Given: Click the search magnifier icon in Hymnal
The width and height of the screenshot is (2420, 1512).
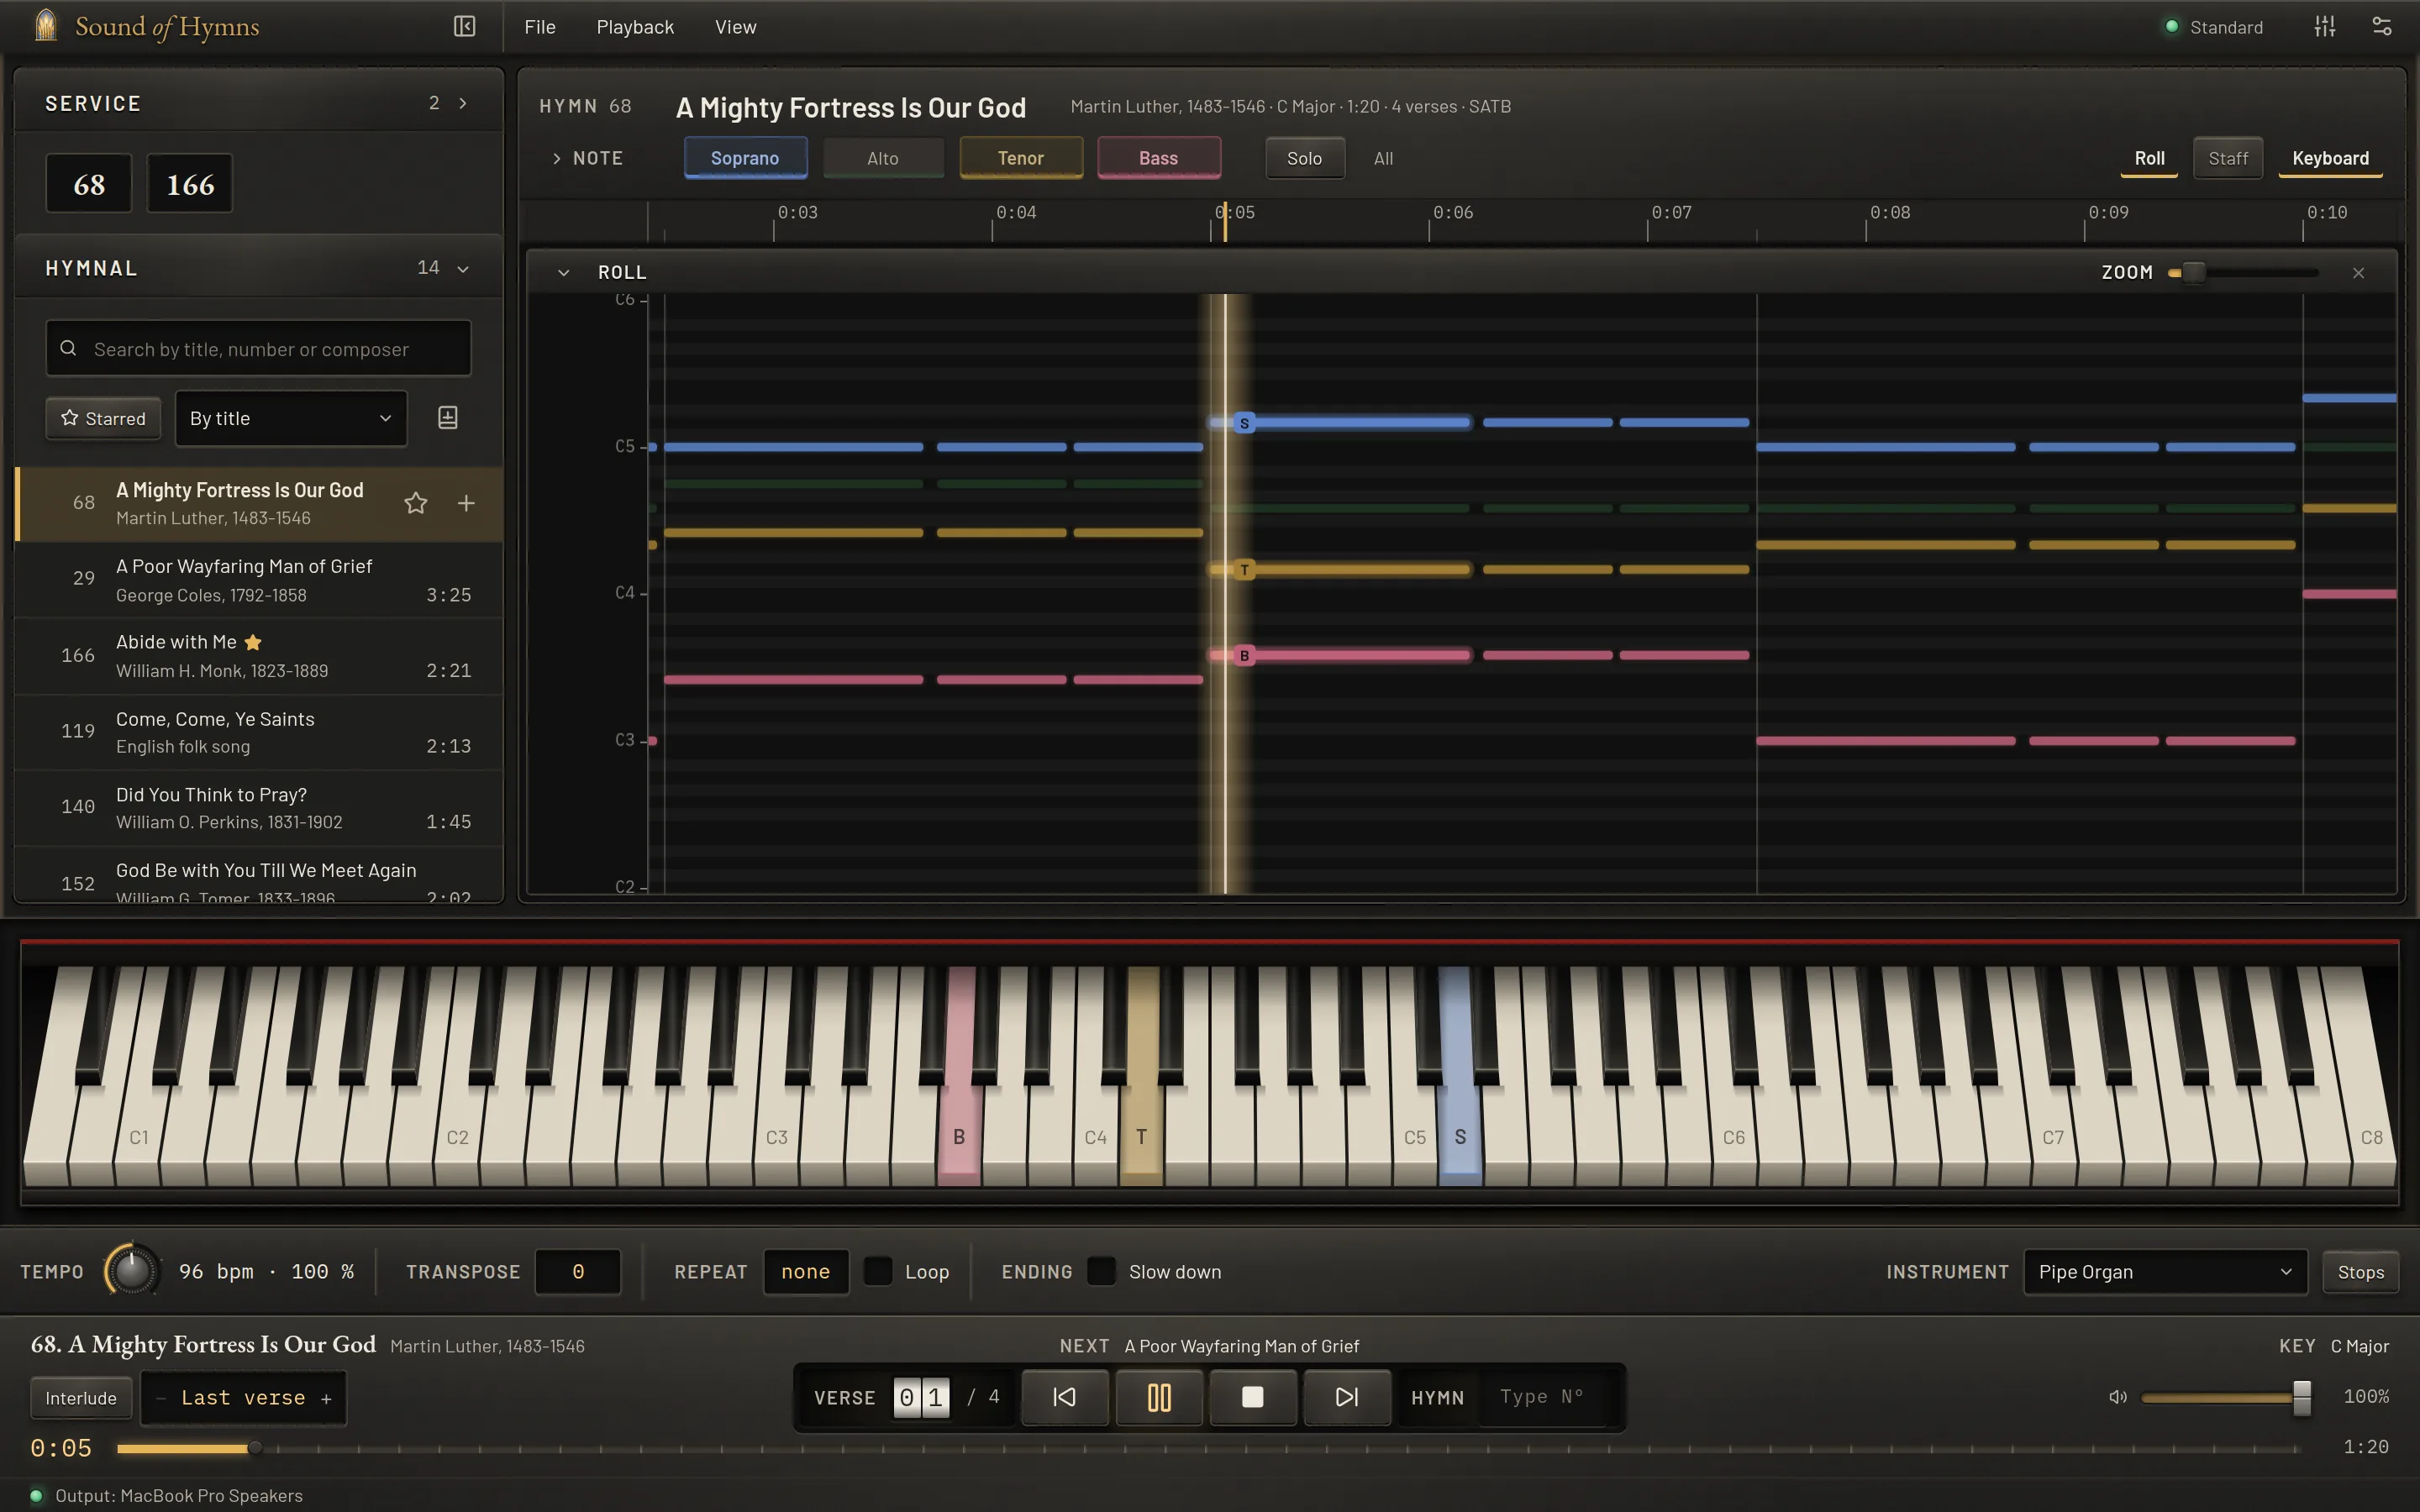Looking at the screenshot, I should pyautogui.click(x=68, y=348).
